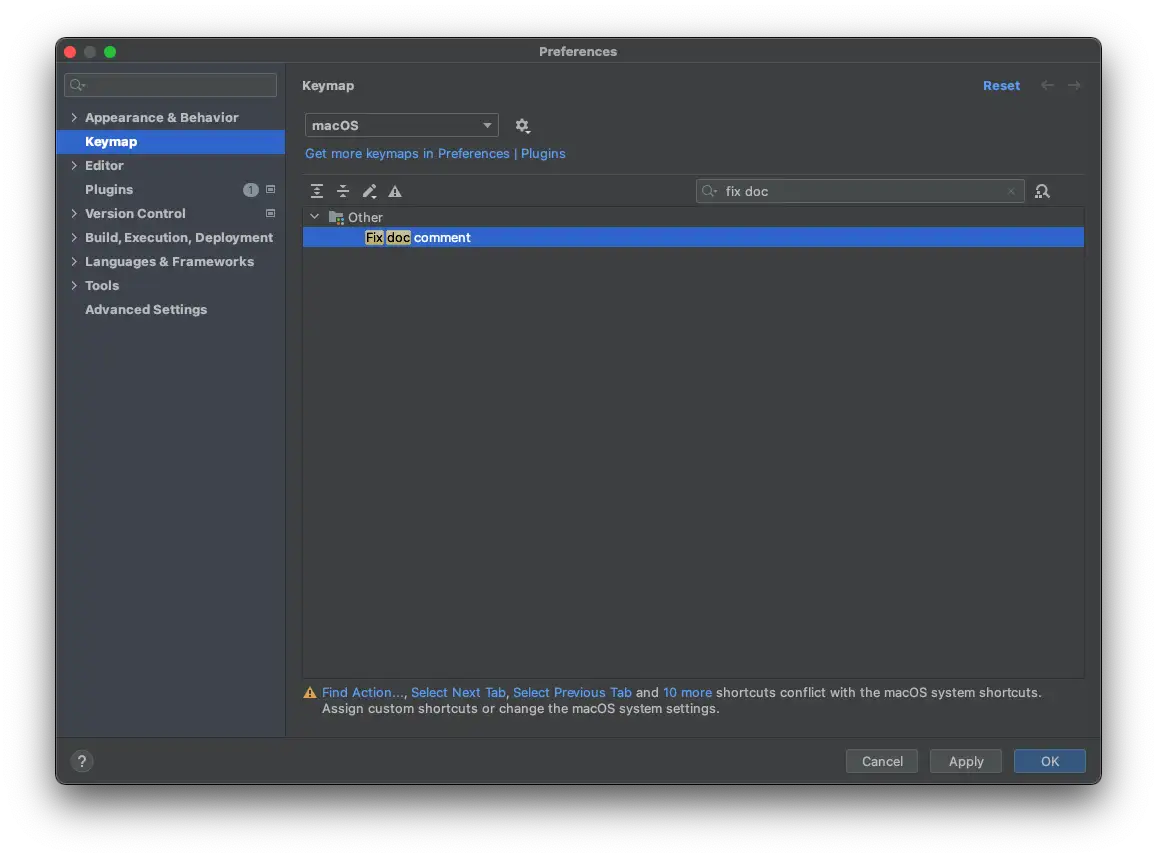Go back with the left arrow

[x=1047, y=86]
